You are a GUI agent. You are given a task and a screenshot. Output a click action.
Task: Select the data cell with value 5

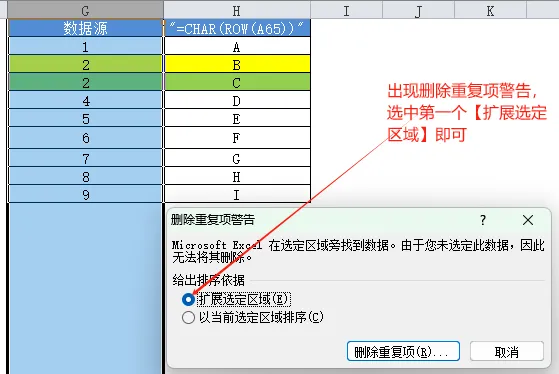point(86,118)
